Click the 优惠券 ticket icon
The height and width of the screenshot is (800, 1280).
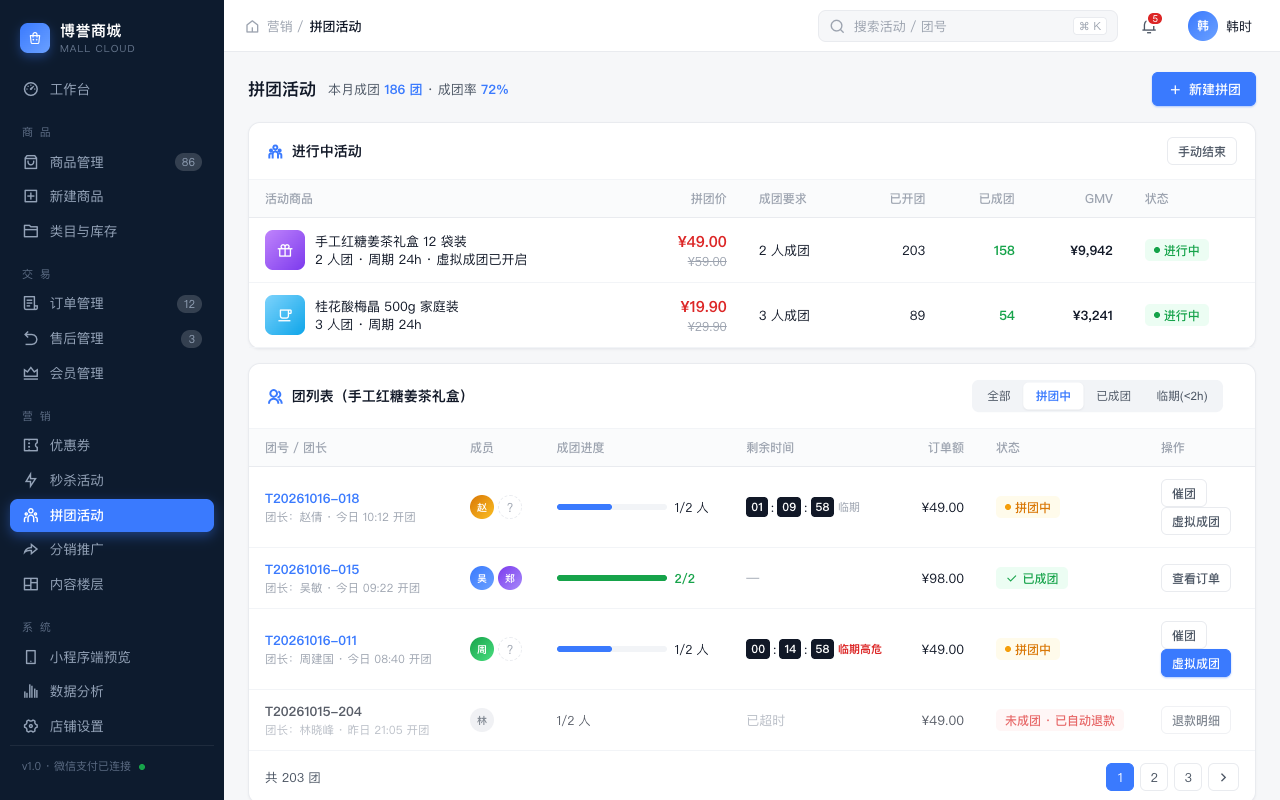(31, 445)
